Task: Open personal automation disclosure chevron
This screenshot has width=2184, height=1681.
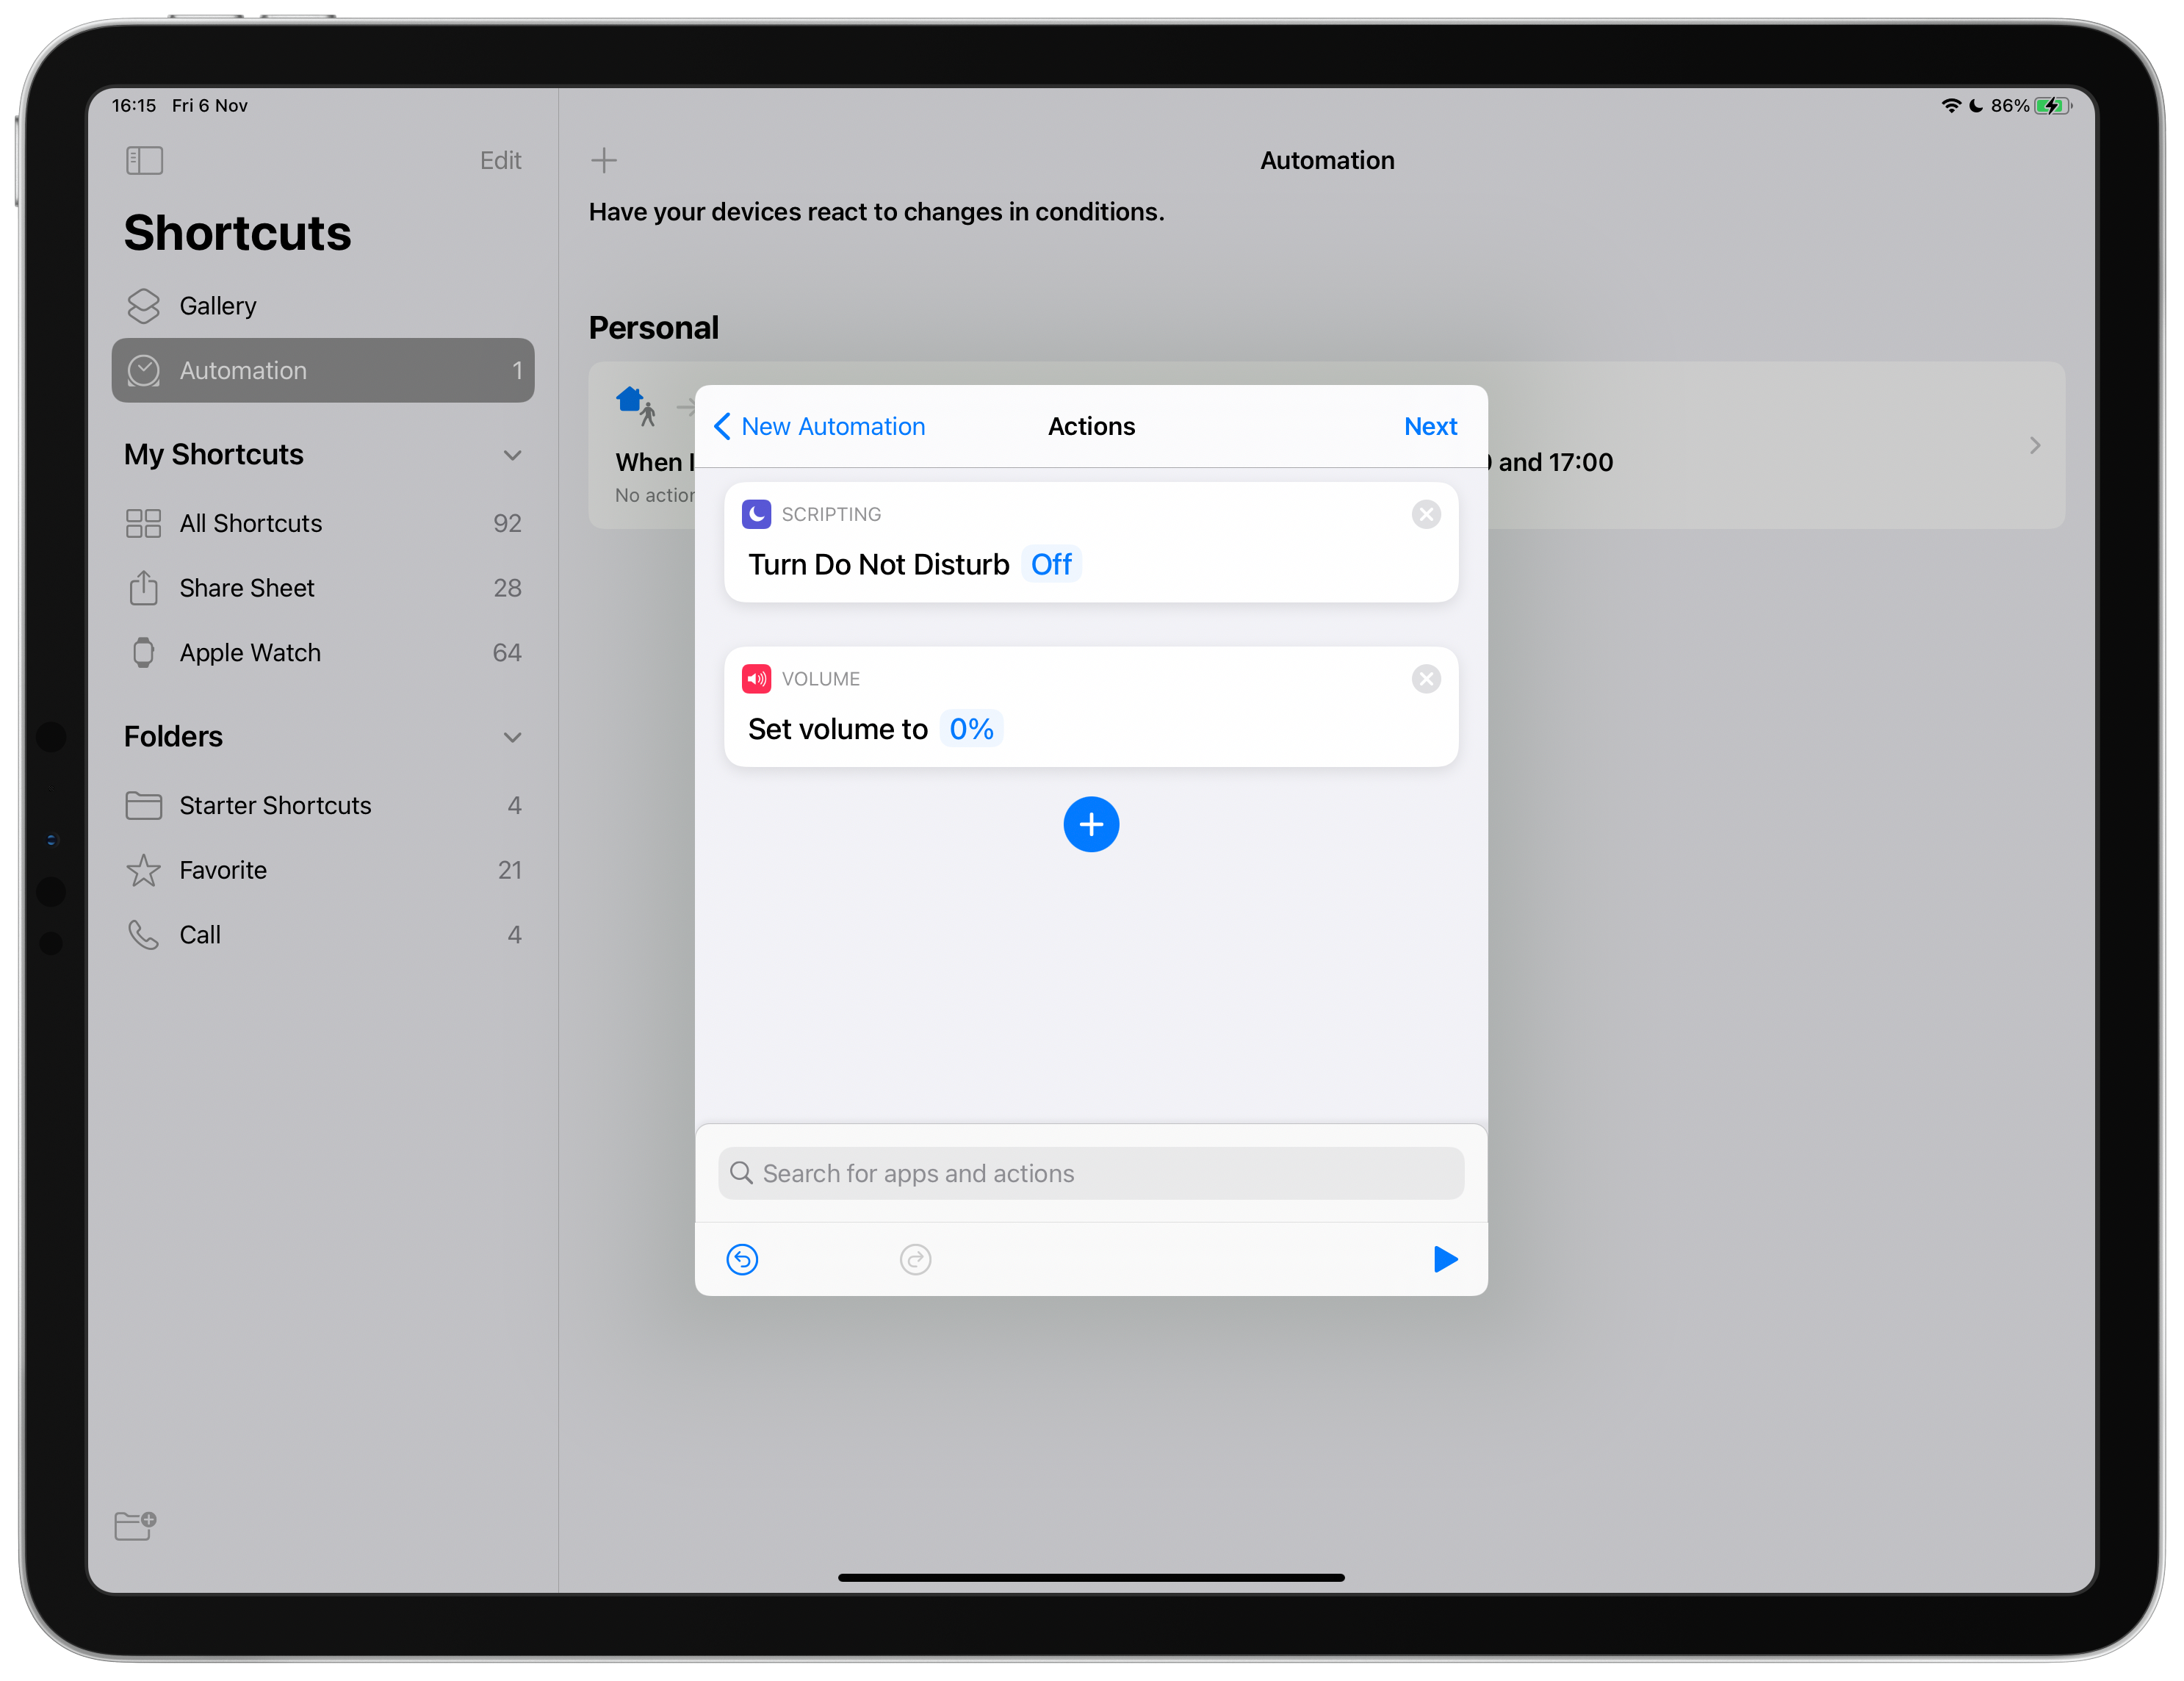Action: (2034, 445)
